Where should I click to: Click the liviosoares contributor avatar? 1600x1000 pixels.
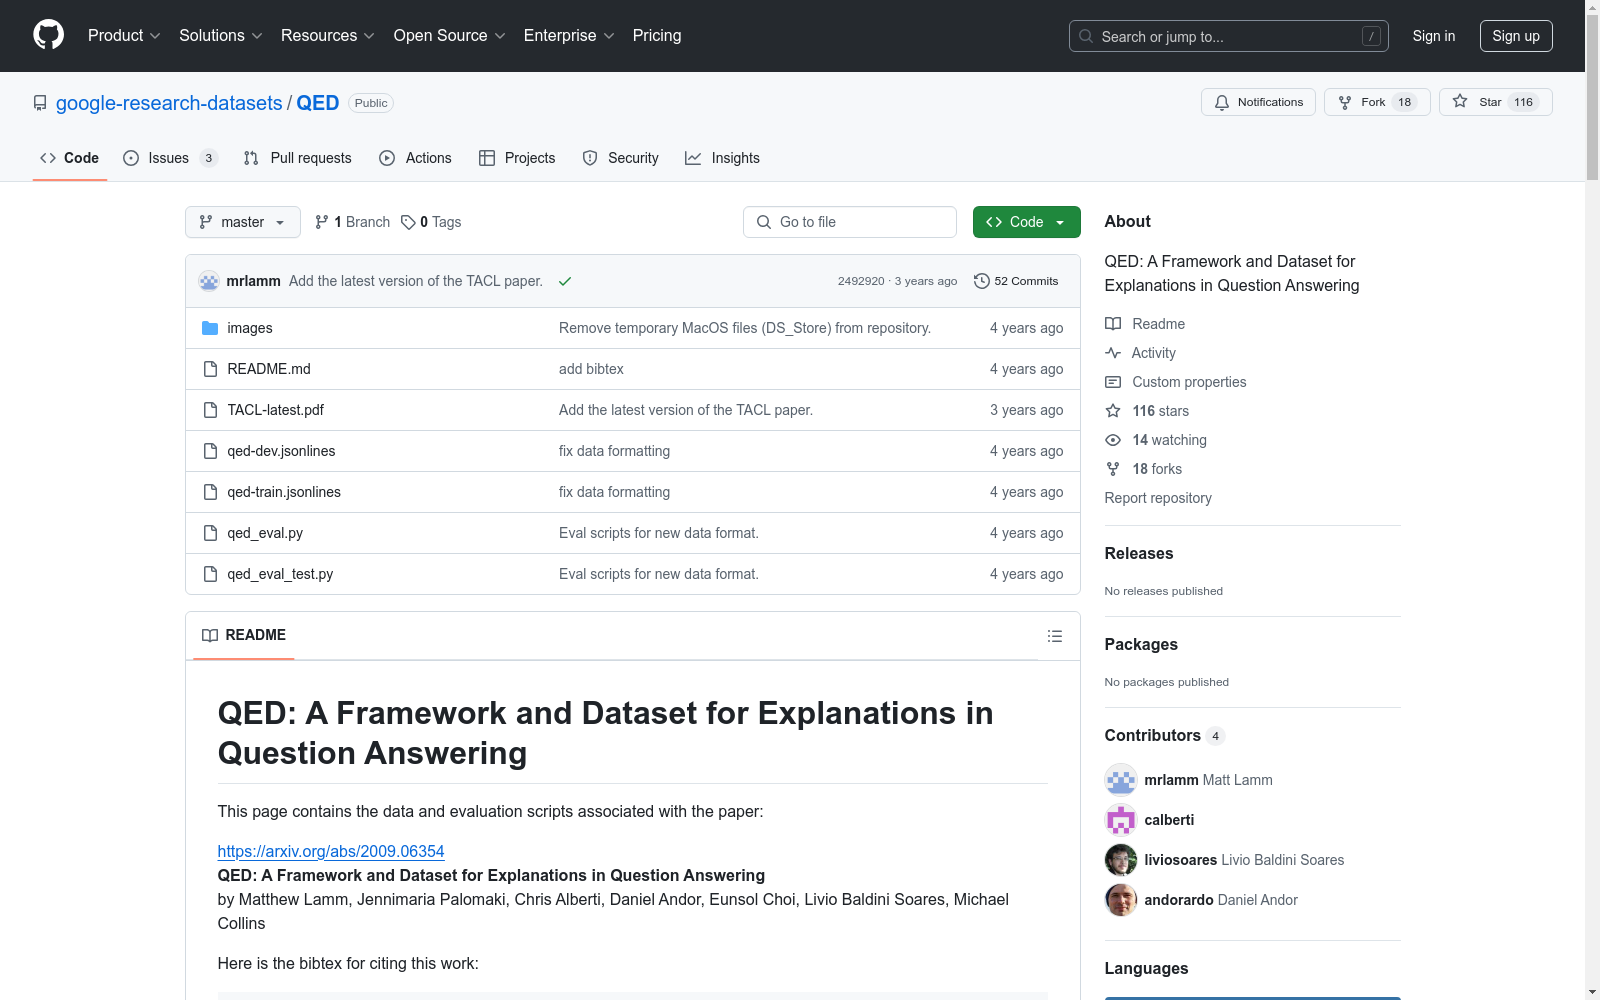[1121, 860]
